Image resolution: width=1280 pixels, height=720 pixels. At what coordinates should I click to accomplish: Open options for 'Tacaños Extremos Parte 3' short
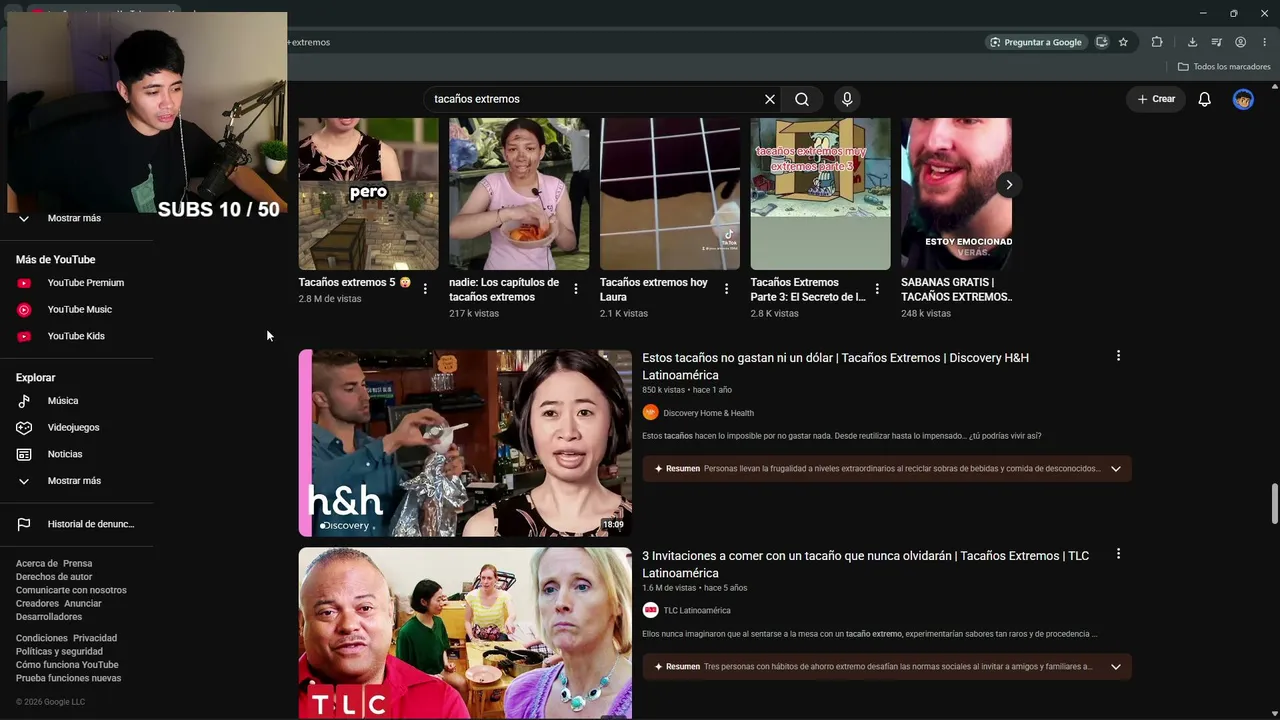(x=877, y=289)
